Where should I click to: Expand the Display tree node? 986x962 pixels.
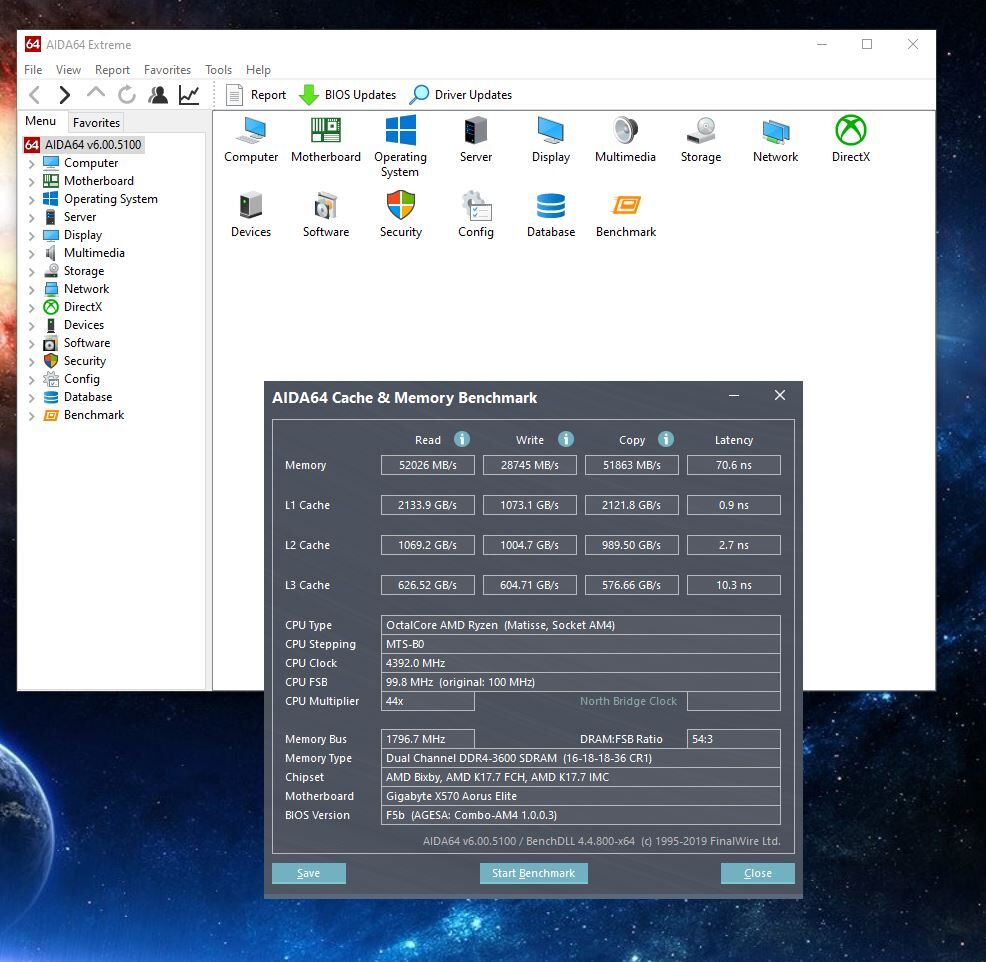[x=31, y=236]
